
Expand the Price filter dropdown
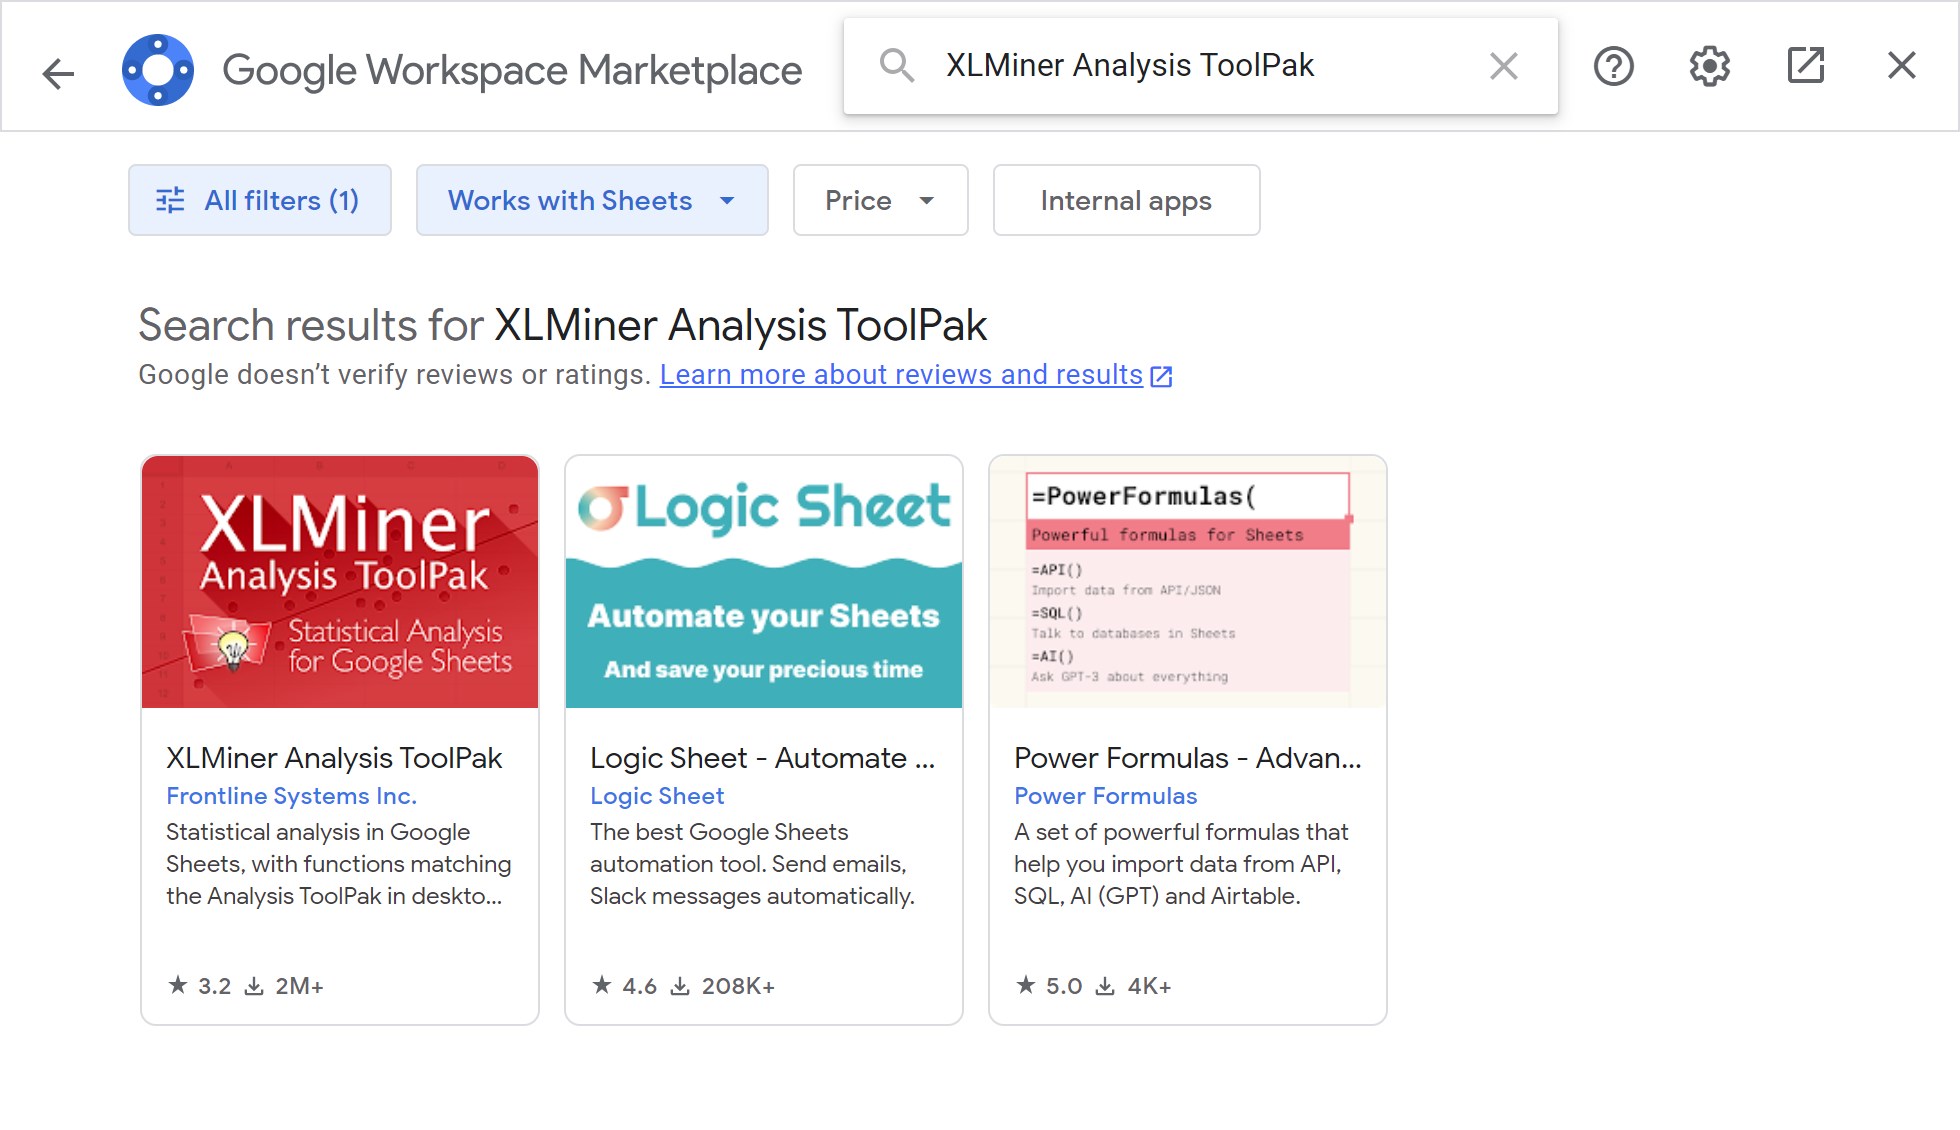[880, 200]
